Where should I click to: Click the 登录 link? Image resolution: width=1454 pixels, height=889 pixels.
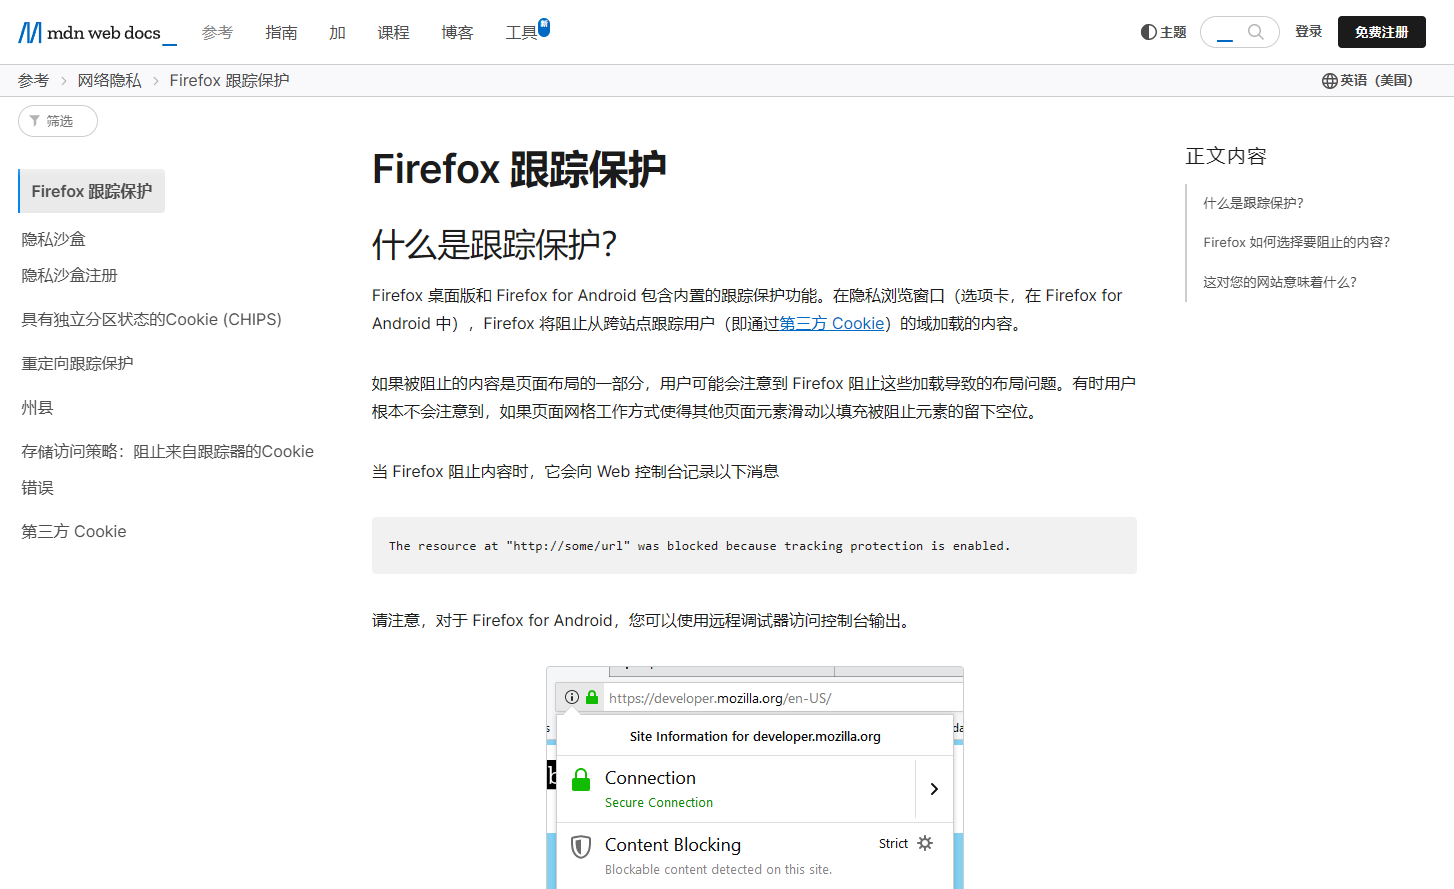pos(1308,31)
